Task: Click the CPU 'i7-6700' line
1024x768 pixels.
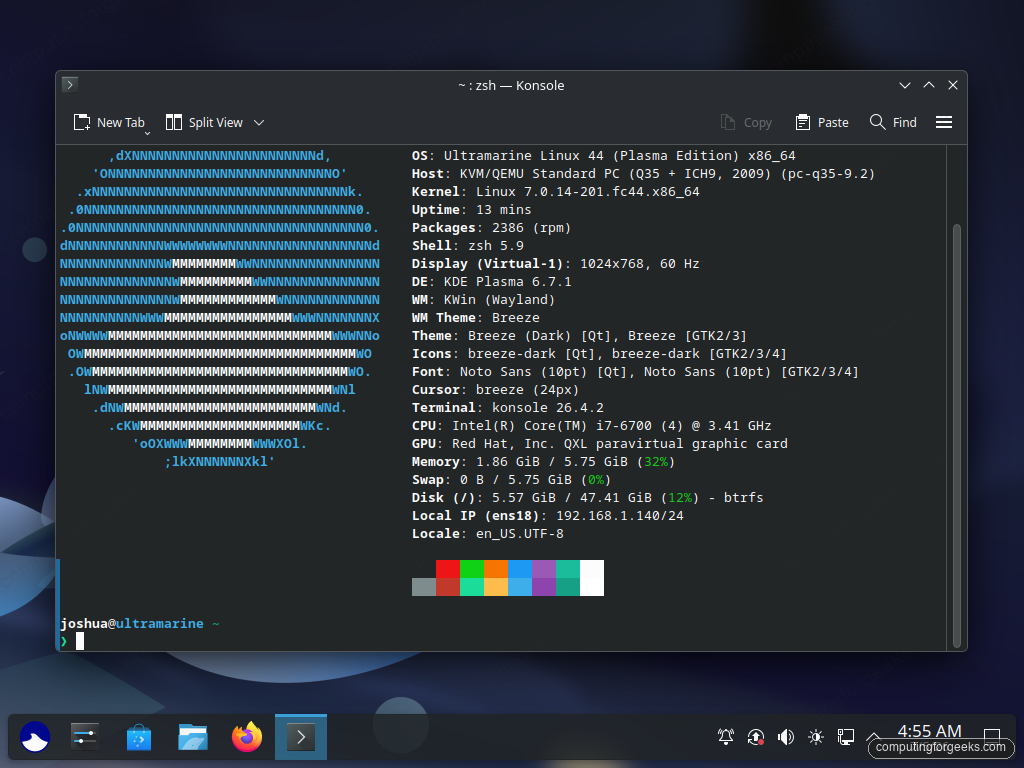Action: click(x=592, y=426)
